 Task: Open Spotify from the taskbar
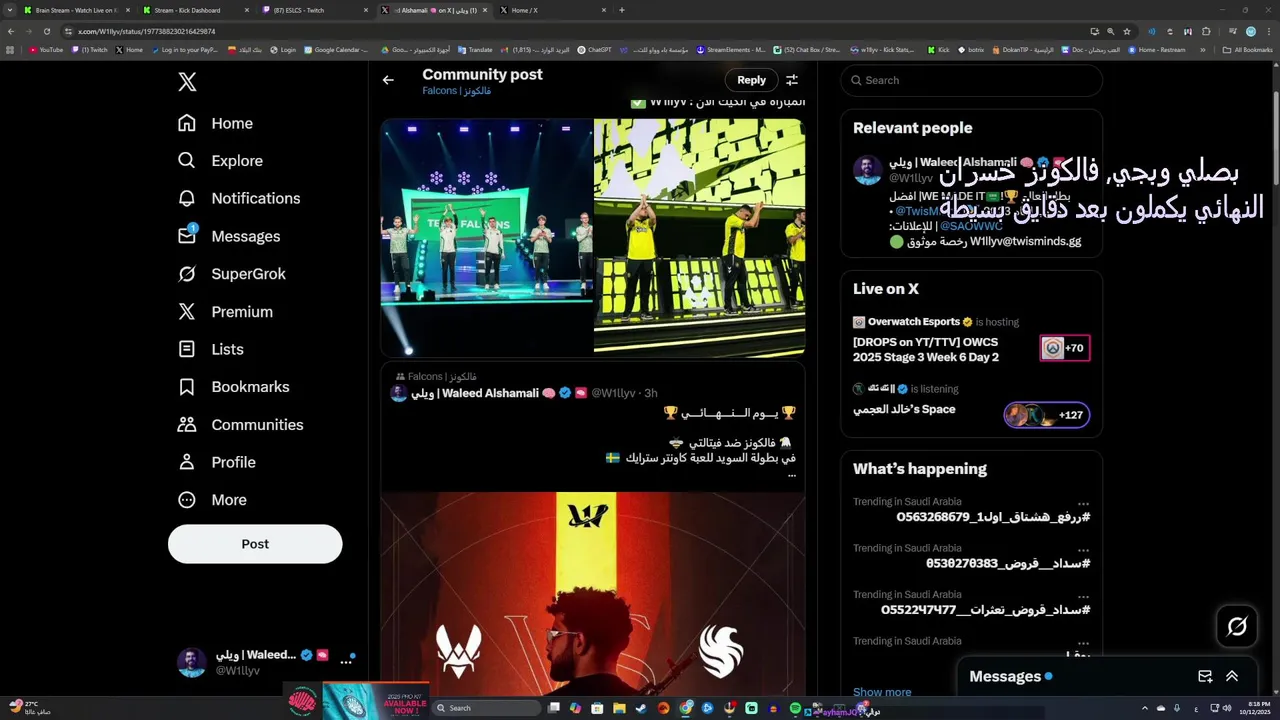[796, 708]
